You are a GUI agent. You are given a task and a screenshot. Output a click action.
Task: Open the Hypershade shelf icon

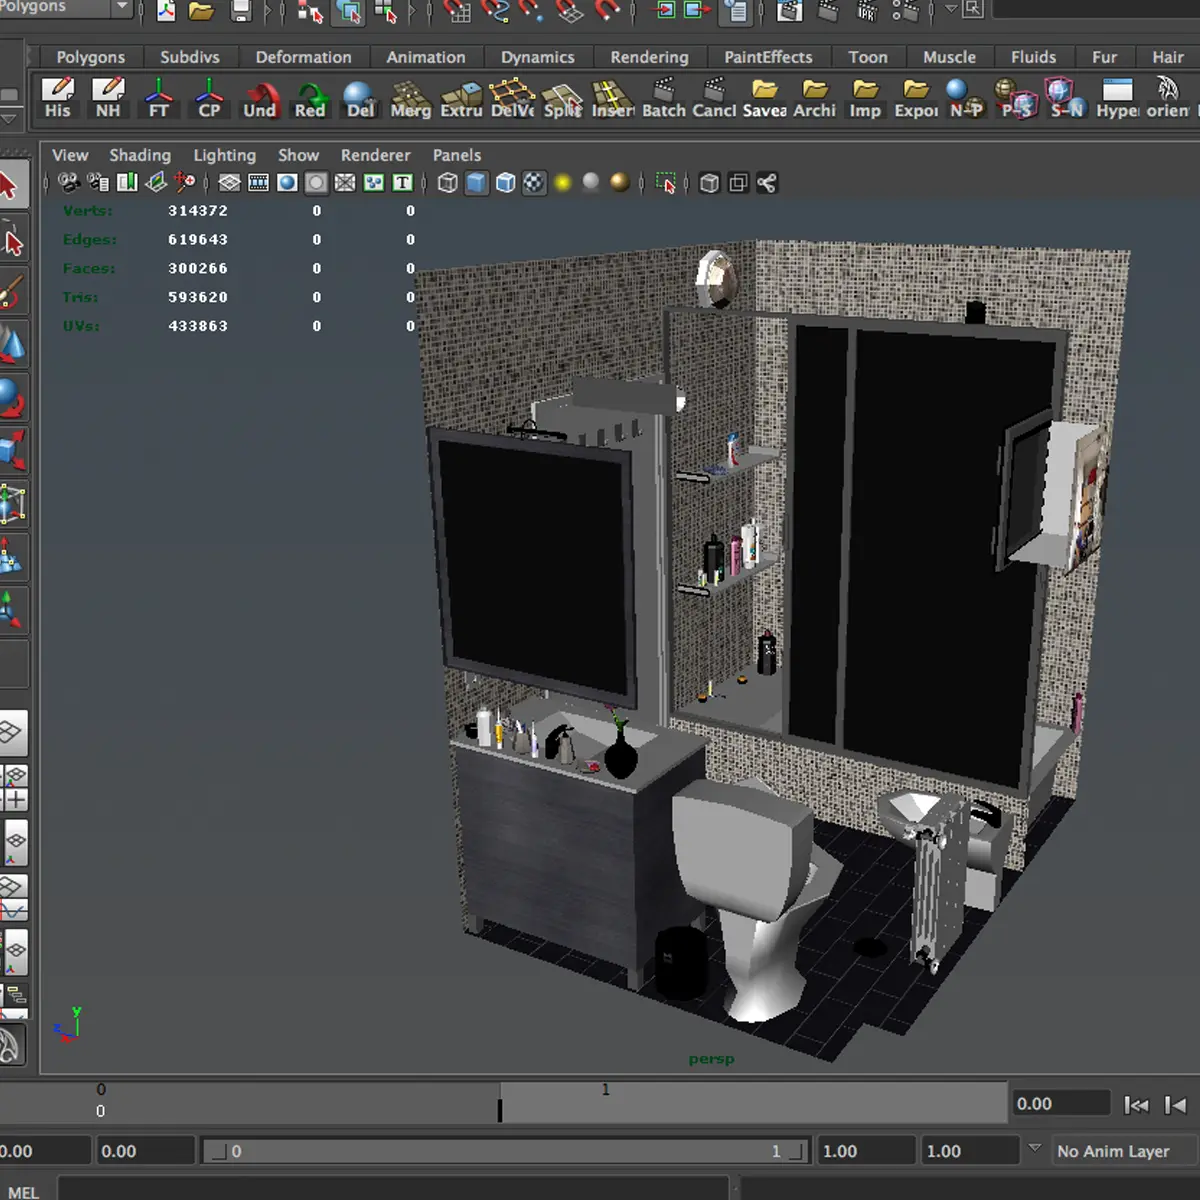click(1117, 99)
